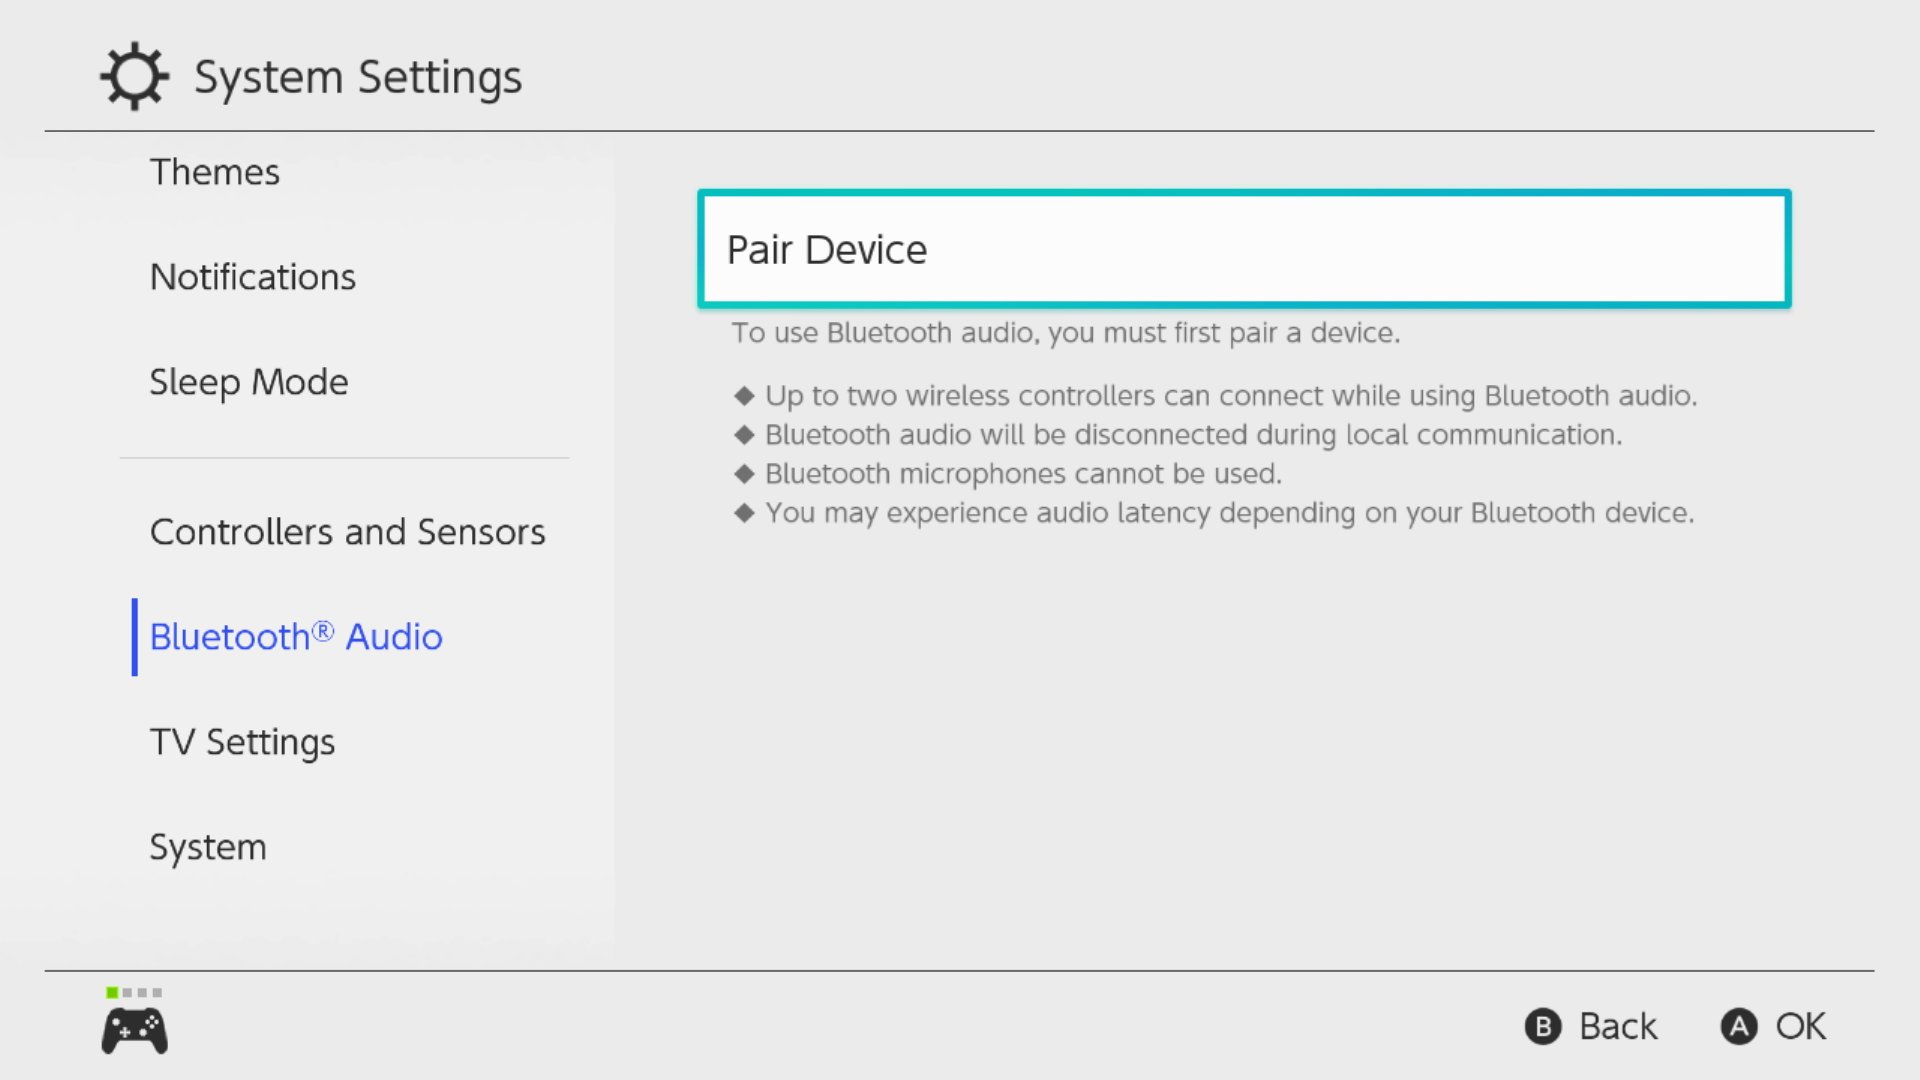Select Controllers and Sensors menu item
1920x1080 pixels.
pos(347,530)
